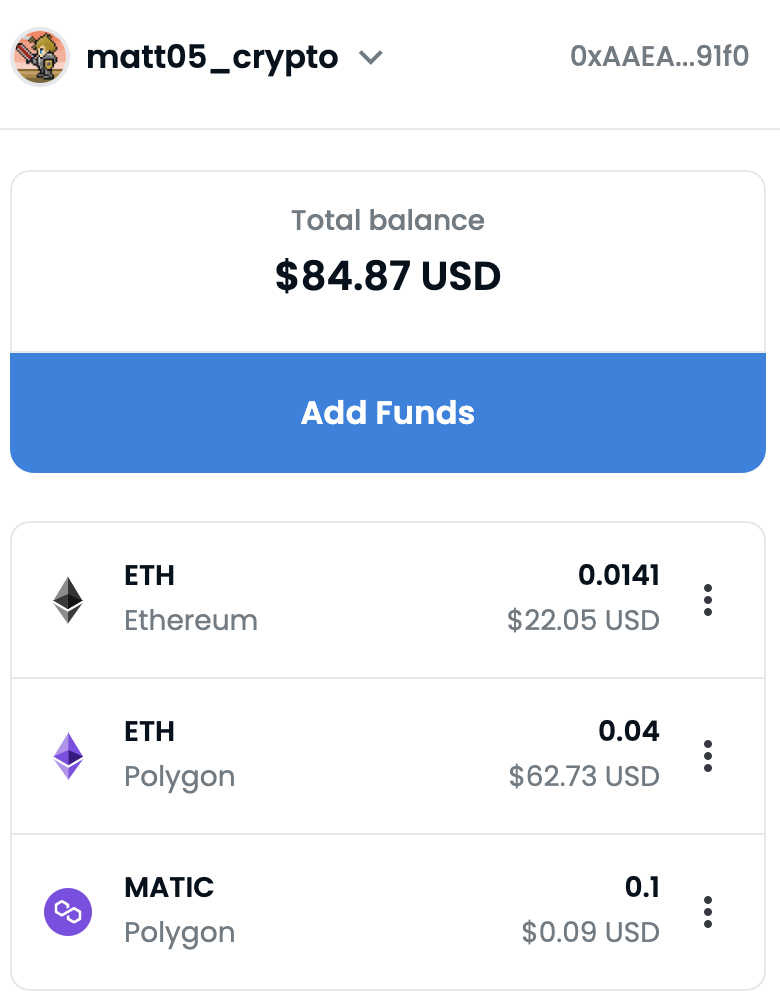Select the ETH Ethereum token row
The width and height of the screenshot is (780, 996).
tap(388, 600)
